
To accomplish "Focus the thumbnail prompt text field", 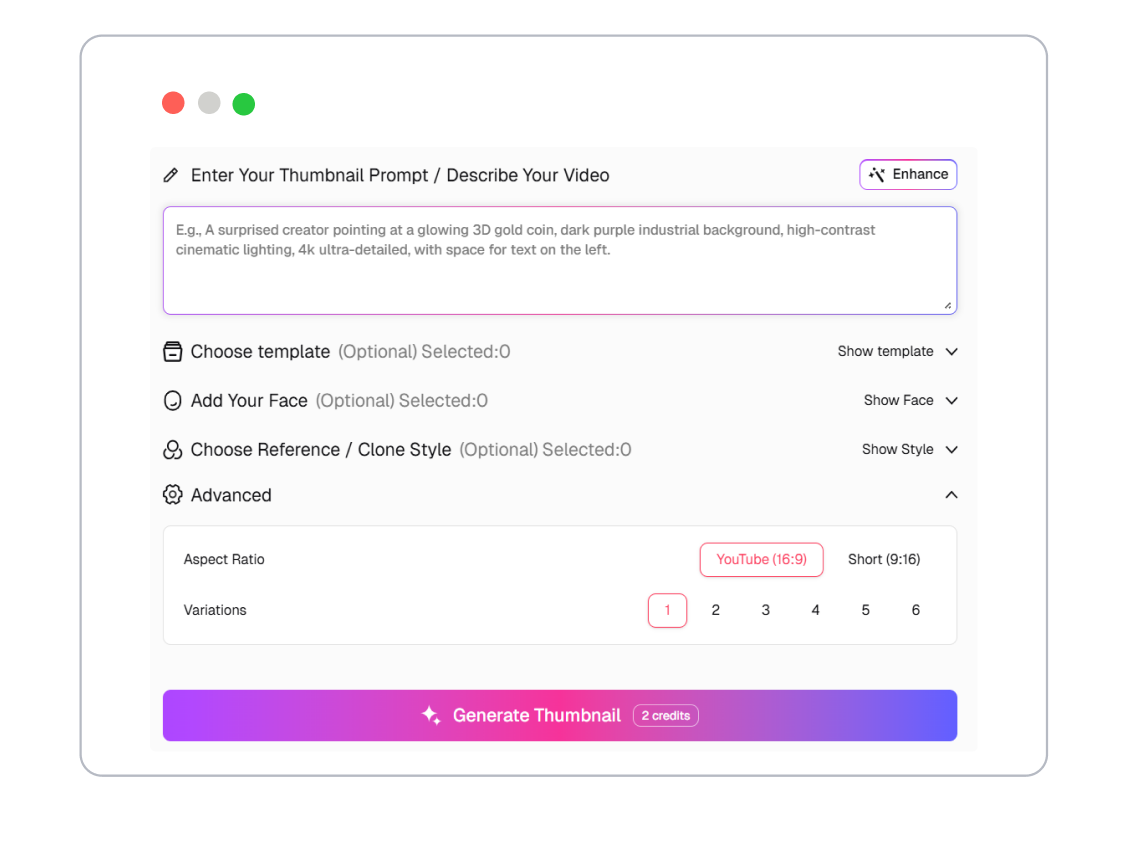I will click(x=560, y=261).
